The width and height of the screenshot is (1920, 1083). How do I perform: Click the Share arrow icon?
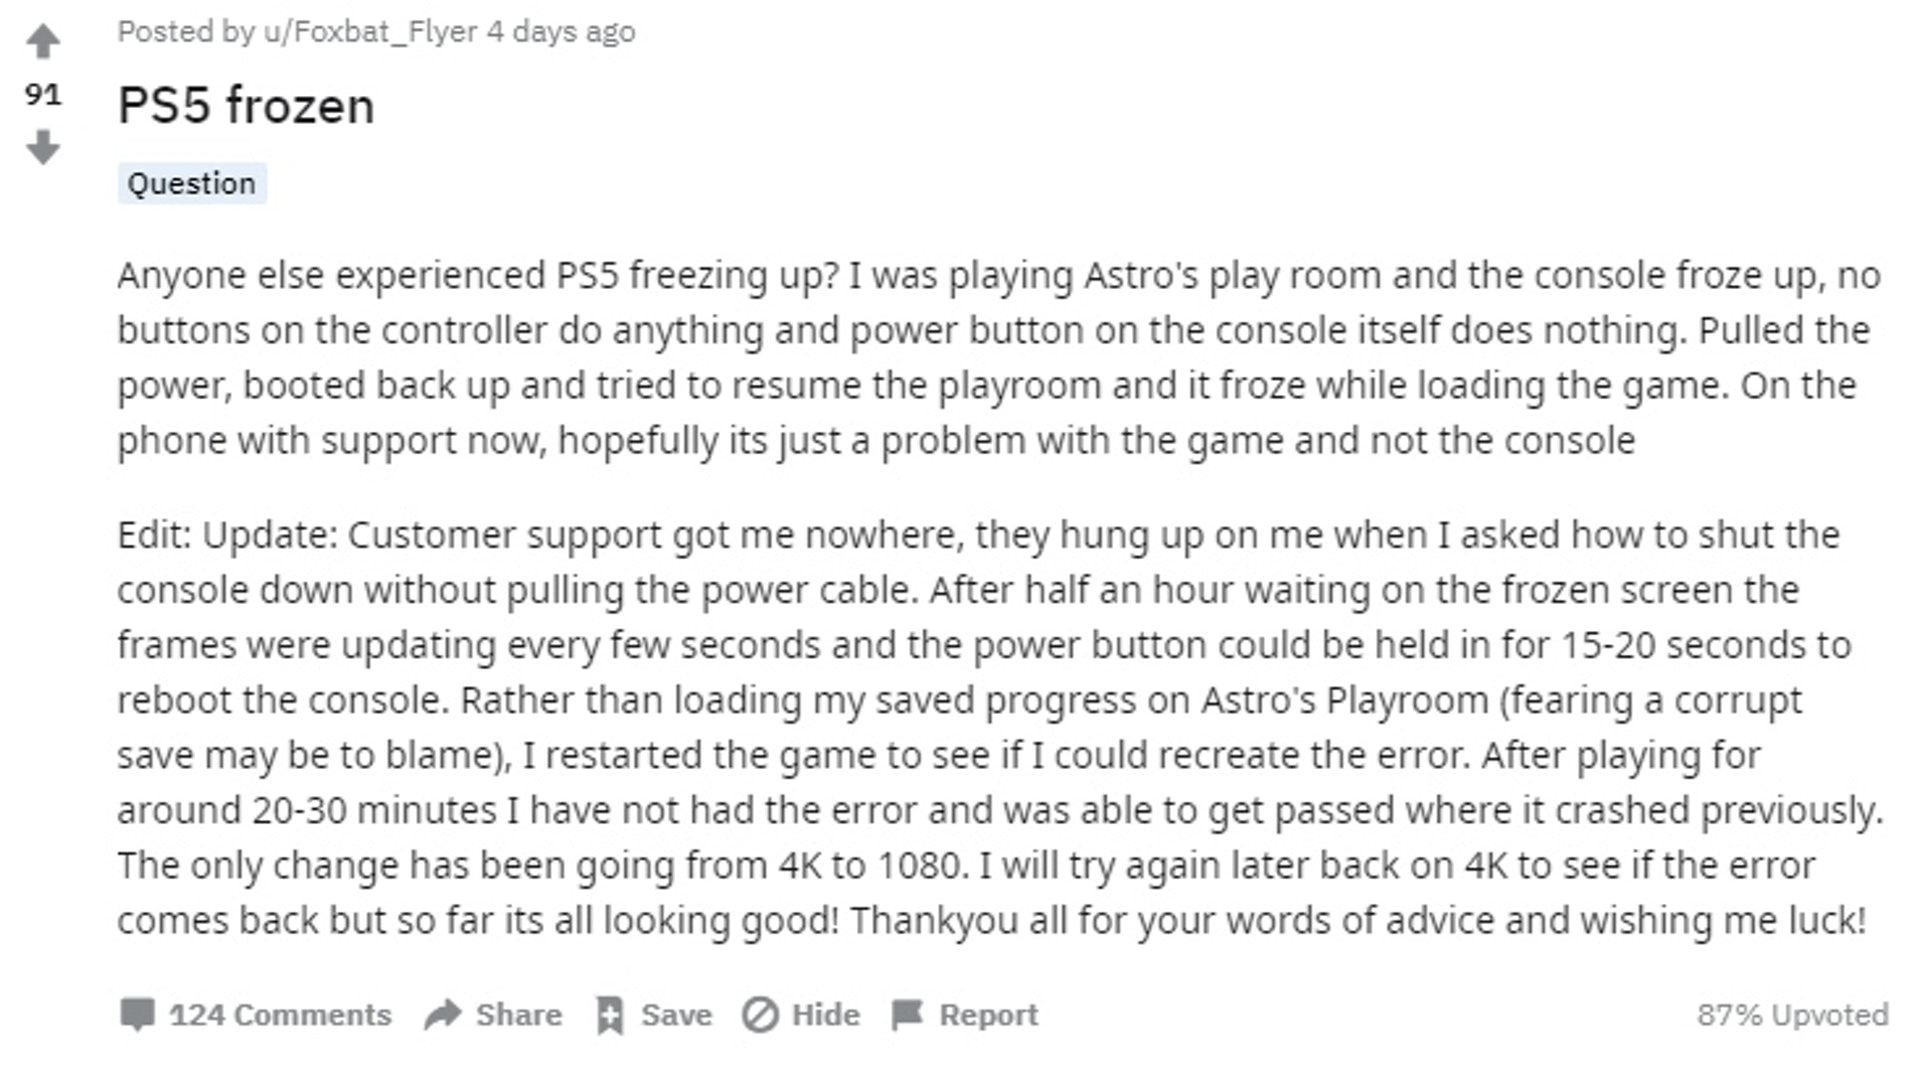442,1014
